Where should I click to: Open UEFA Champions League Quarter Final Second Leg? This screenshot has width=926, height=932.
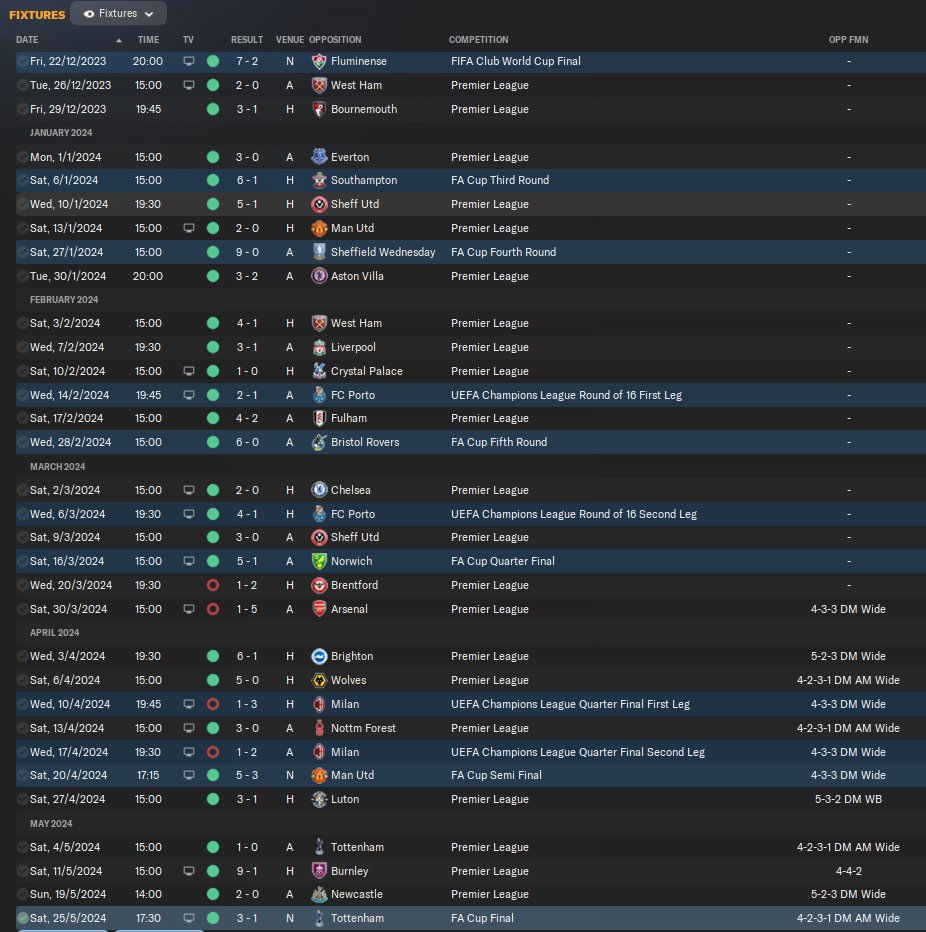pyautogui.click(x=578, y=752)
